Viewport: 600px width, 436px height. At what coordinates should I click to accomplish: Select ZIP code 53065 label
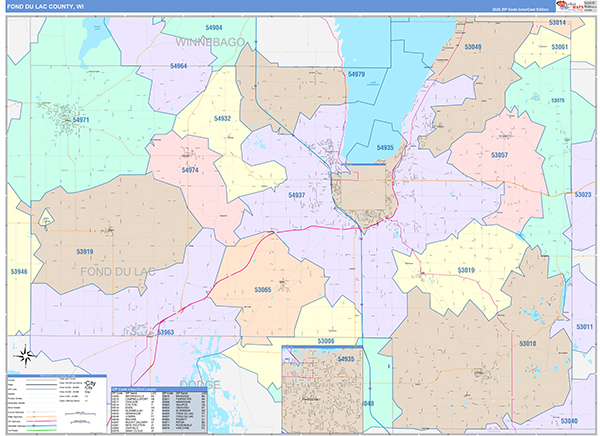pos(262,289)
